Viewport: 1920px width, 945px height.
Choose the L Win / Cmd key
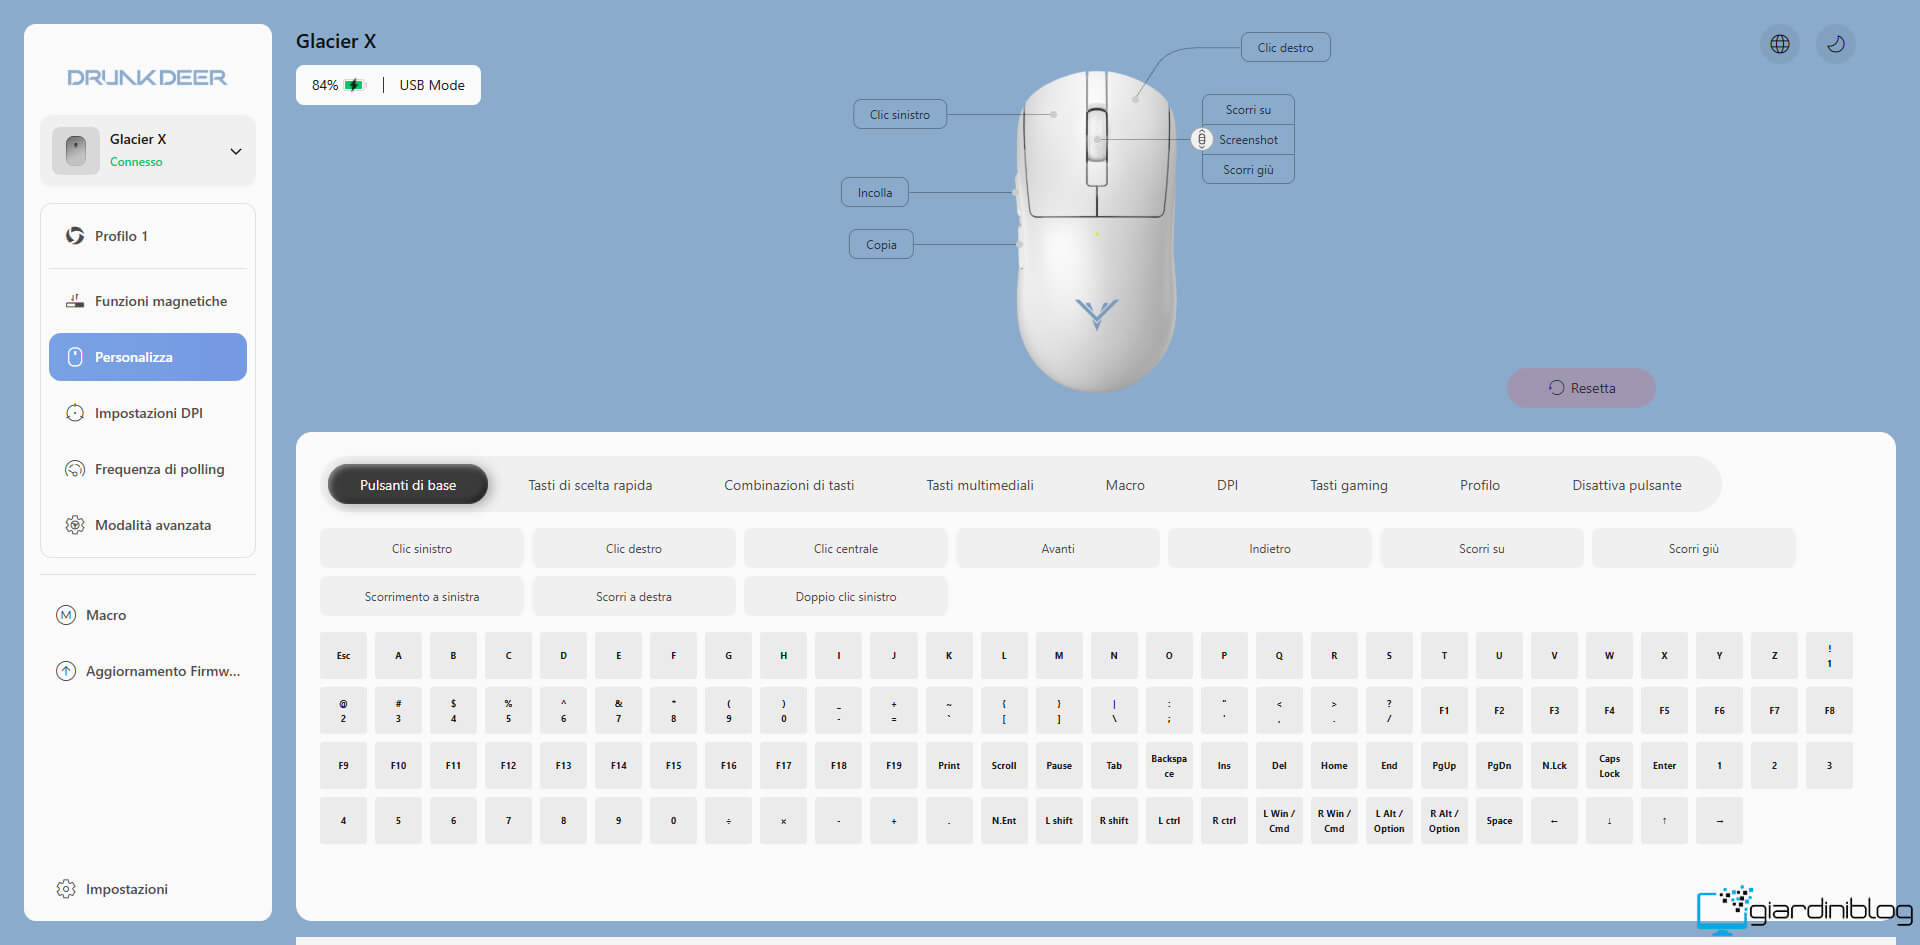(1279, 821)
